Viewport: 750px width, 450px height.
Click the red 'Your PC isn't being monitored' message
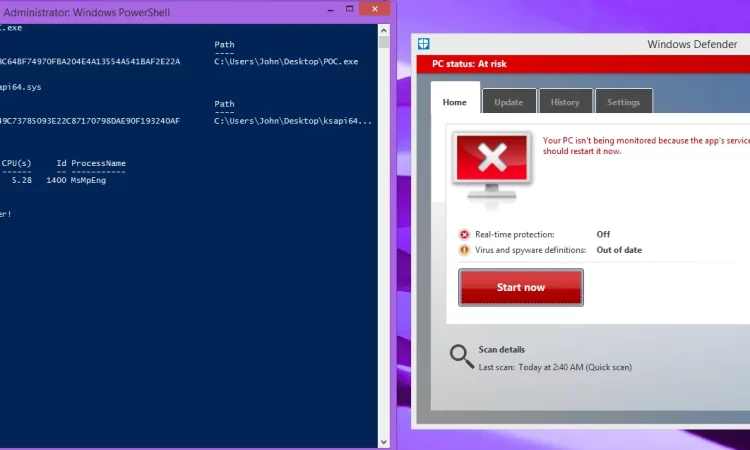[646, 146]
